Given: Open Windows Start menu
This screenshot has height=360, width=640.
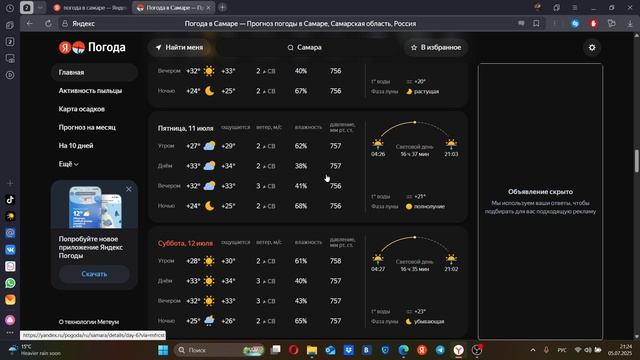Looking at the screenshot, I should [163, 350].
